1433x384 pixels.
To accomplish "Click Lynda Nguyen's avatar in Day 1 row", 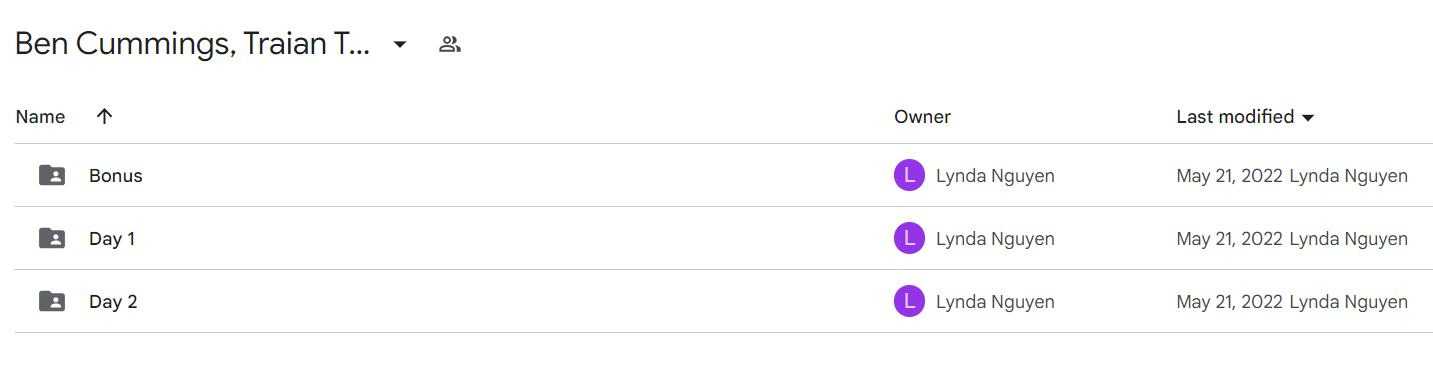I will click(909, 239).
